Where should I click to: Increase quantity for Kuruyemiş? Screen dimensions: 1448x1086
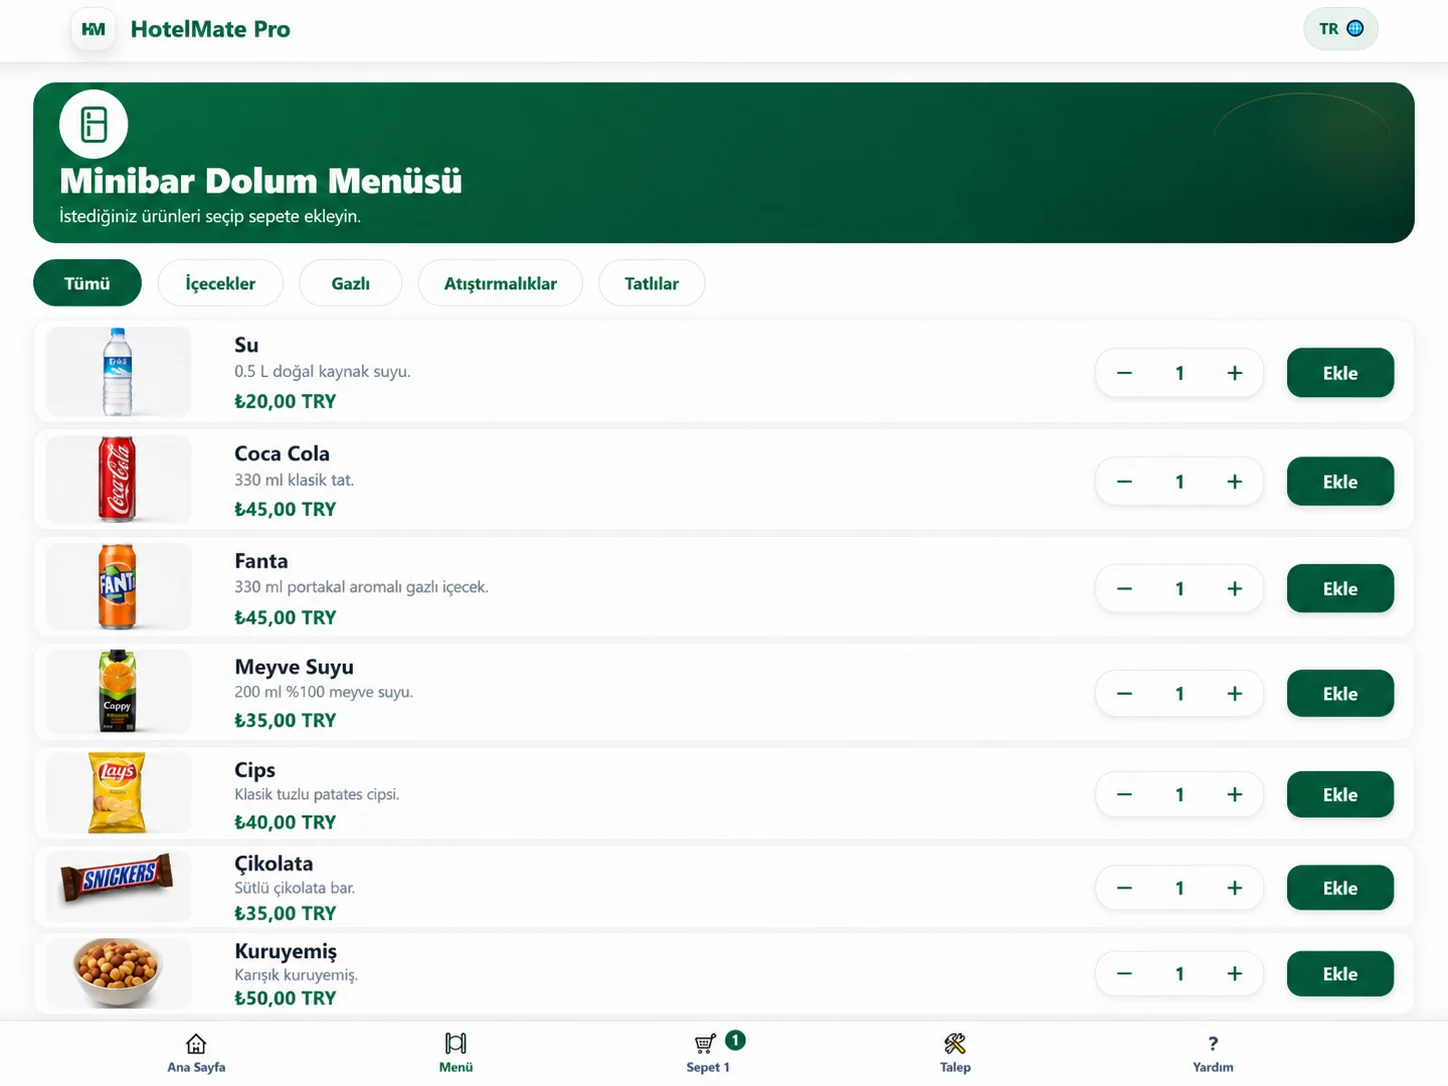tap(1235, 973)
